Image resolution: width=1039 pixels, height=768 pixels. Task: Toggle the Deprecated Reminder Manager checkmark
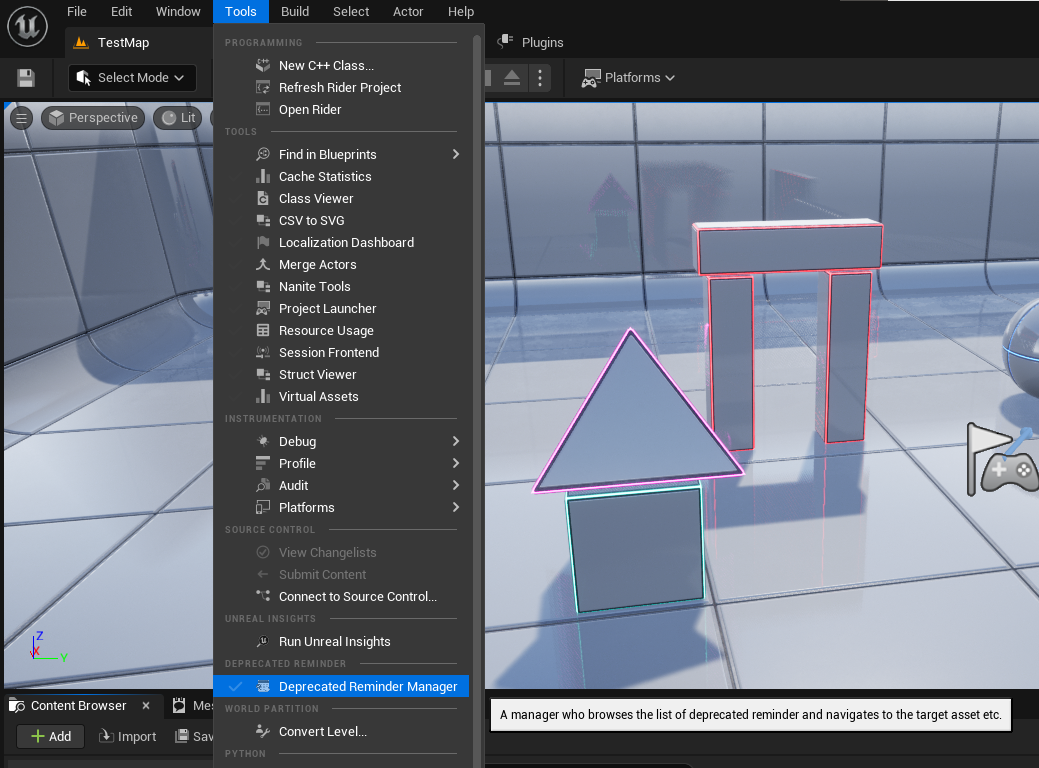[x=235, y=686]
